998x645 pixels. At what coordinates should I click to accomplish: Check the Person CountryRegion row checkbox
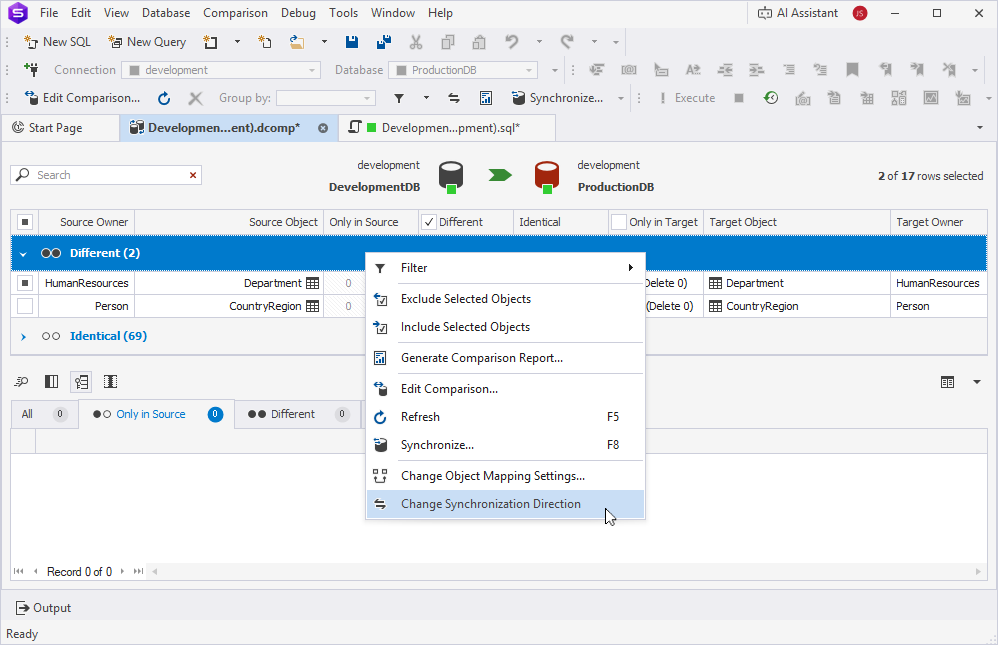click(x=25, y=306)
